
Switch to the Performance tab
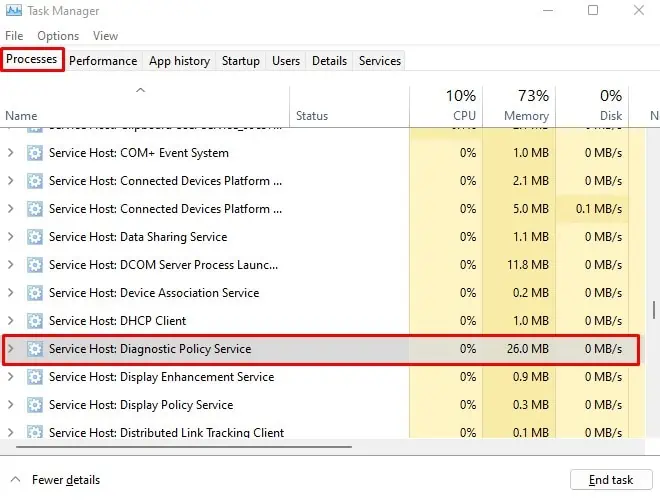103,61
